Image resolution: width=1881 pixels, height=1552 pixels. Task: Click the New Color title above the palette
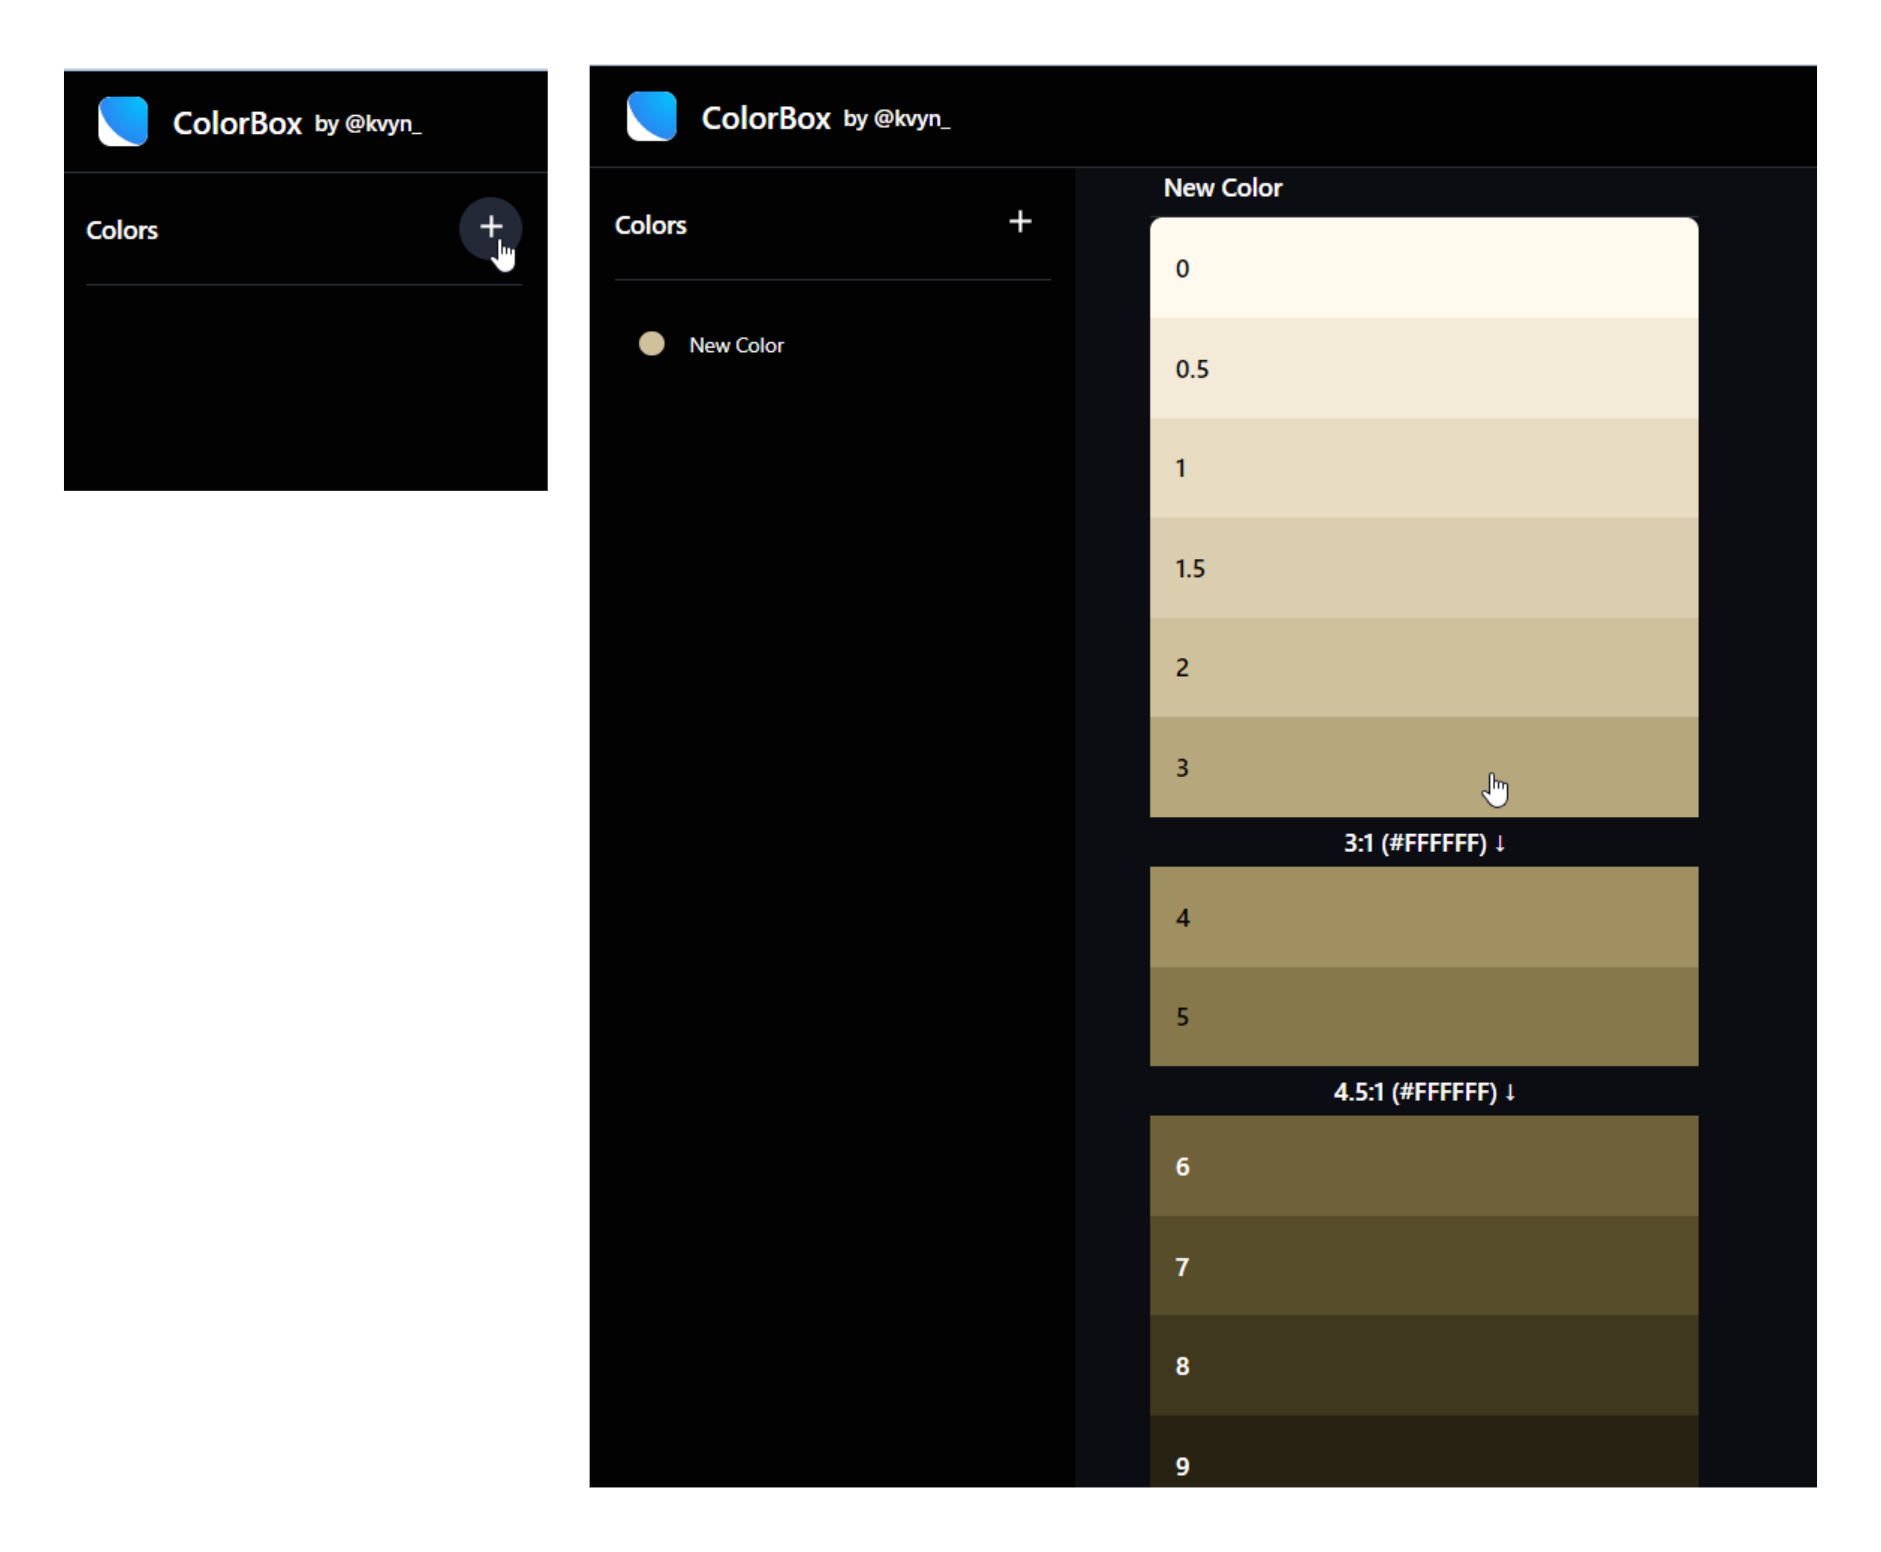tap(1222, 187)
